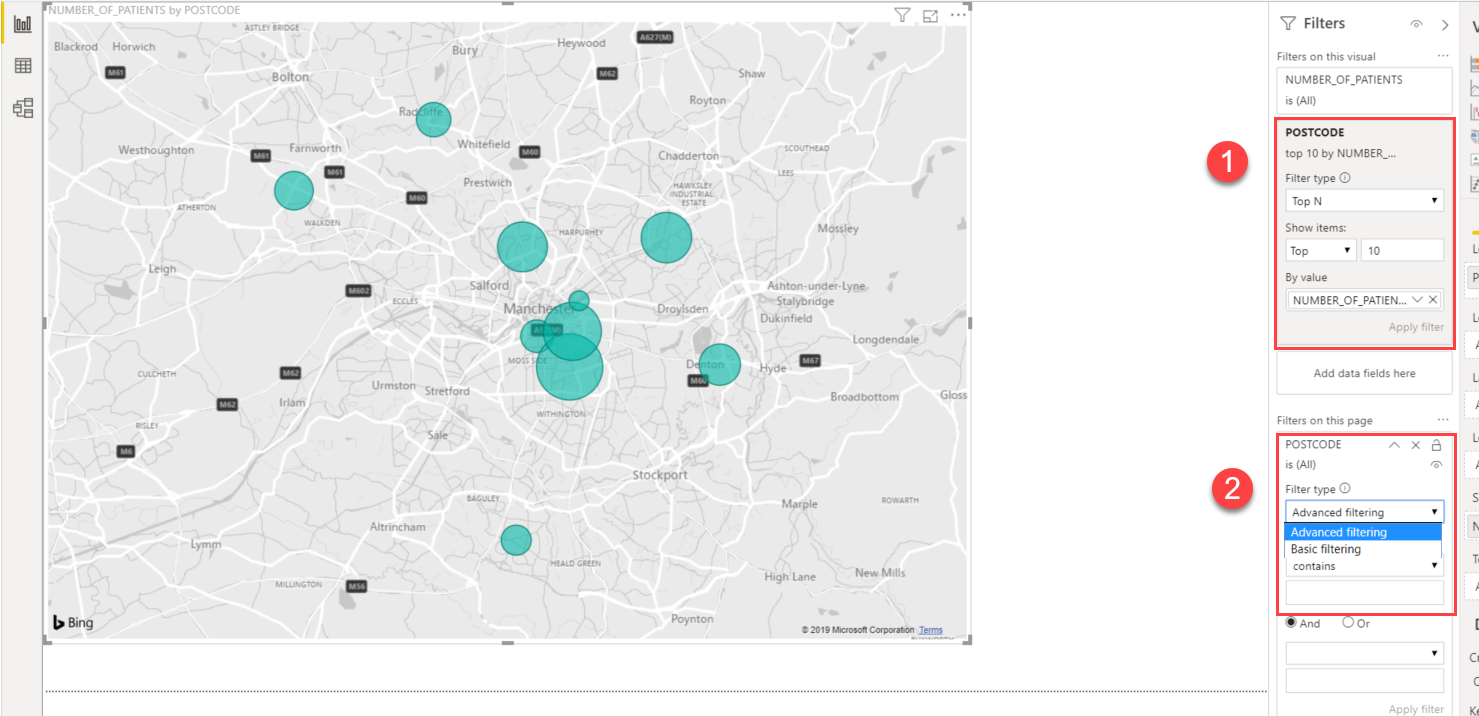The width and height of the screenshot is (1479, 716).
Task: Click the filter funnel icon on map visual
Action: click(x=902, y=15)
